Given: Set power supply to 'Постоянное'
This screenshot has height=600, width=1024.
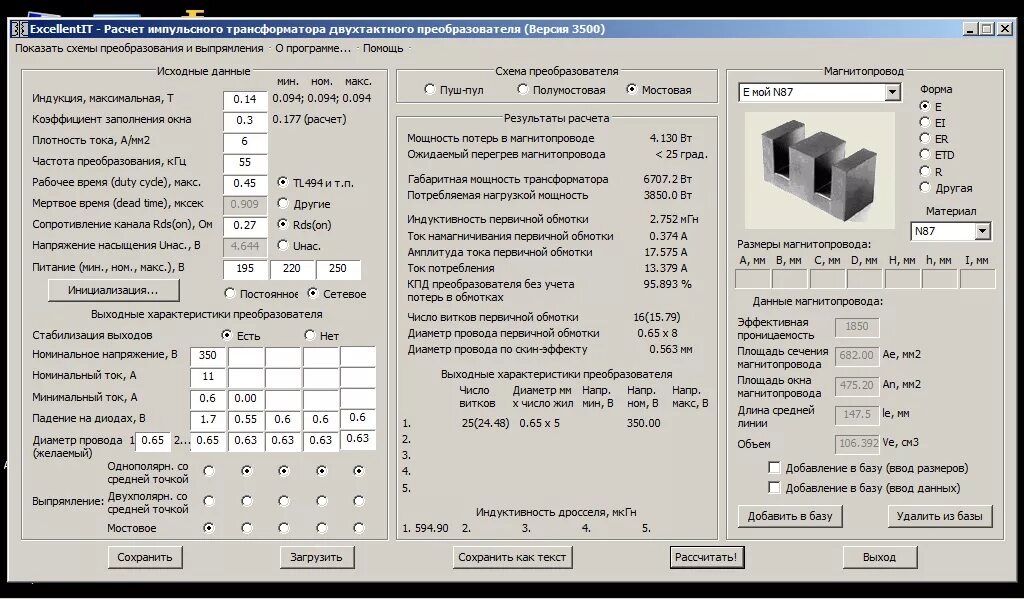Looking at the screenshot, I should [229, 293].
